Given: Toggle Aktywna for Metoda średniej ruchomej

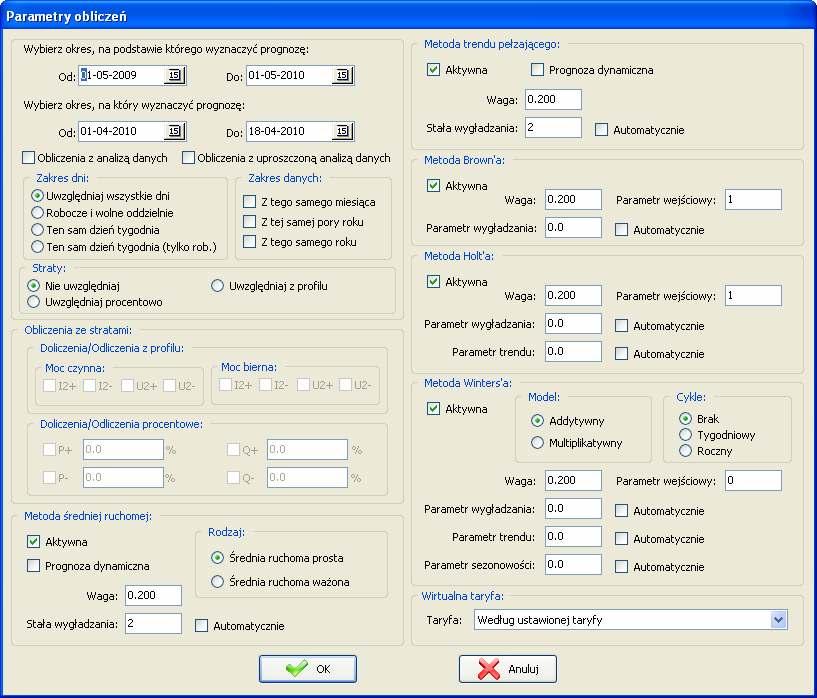Looking at the screenshot, I should point(33,542).
